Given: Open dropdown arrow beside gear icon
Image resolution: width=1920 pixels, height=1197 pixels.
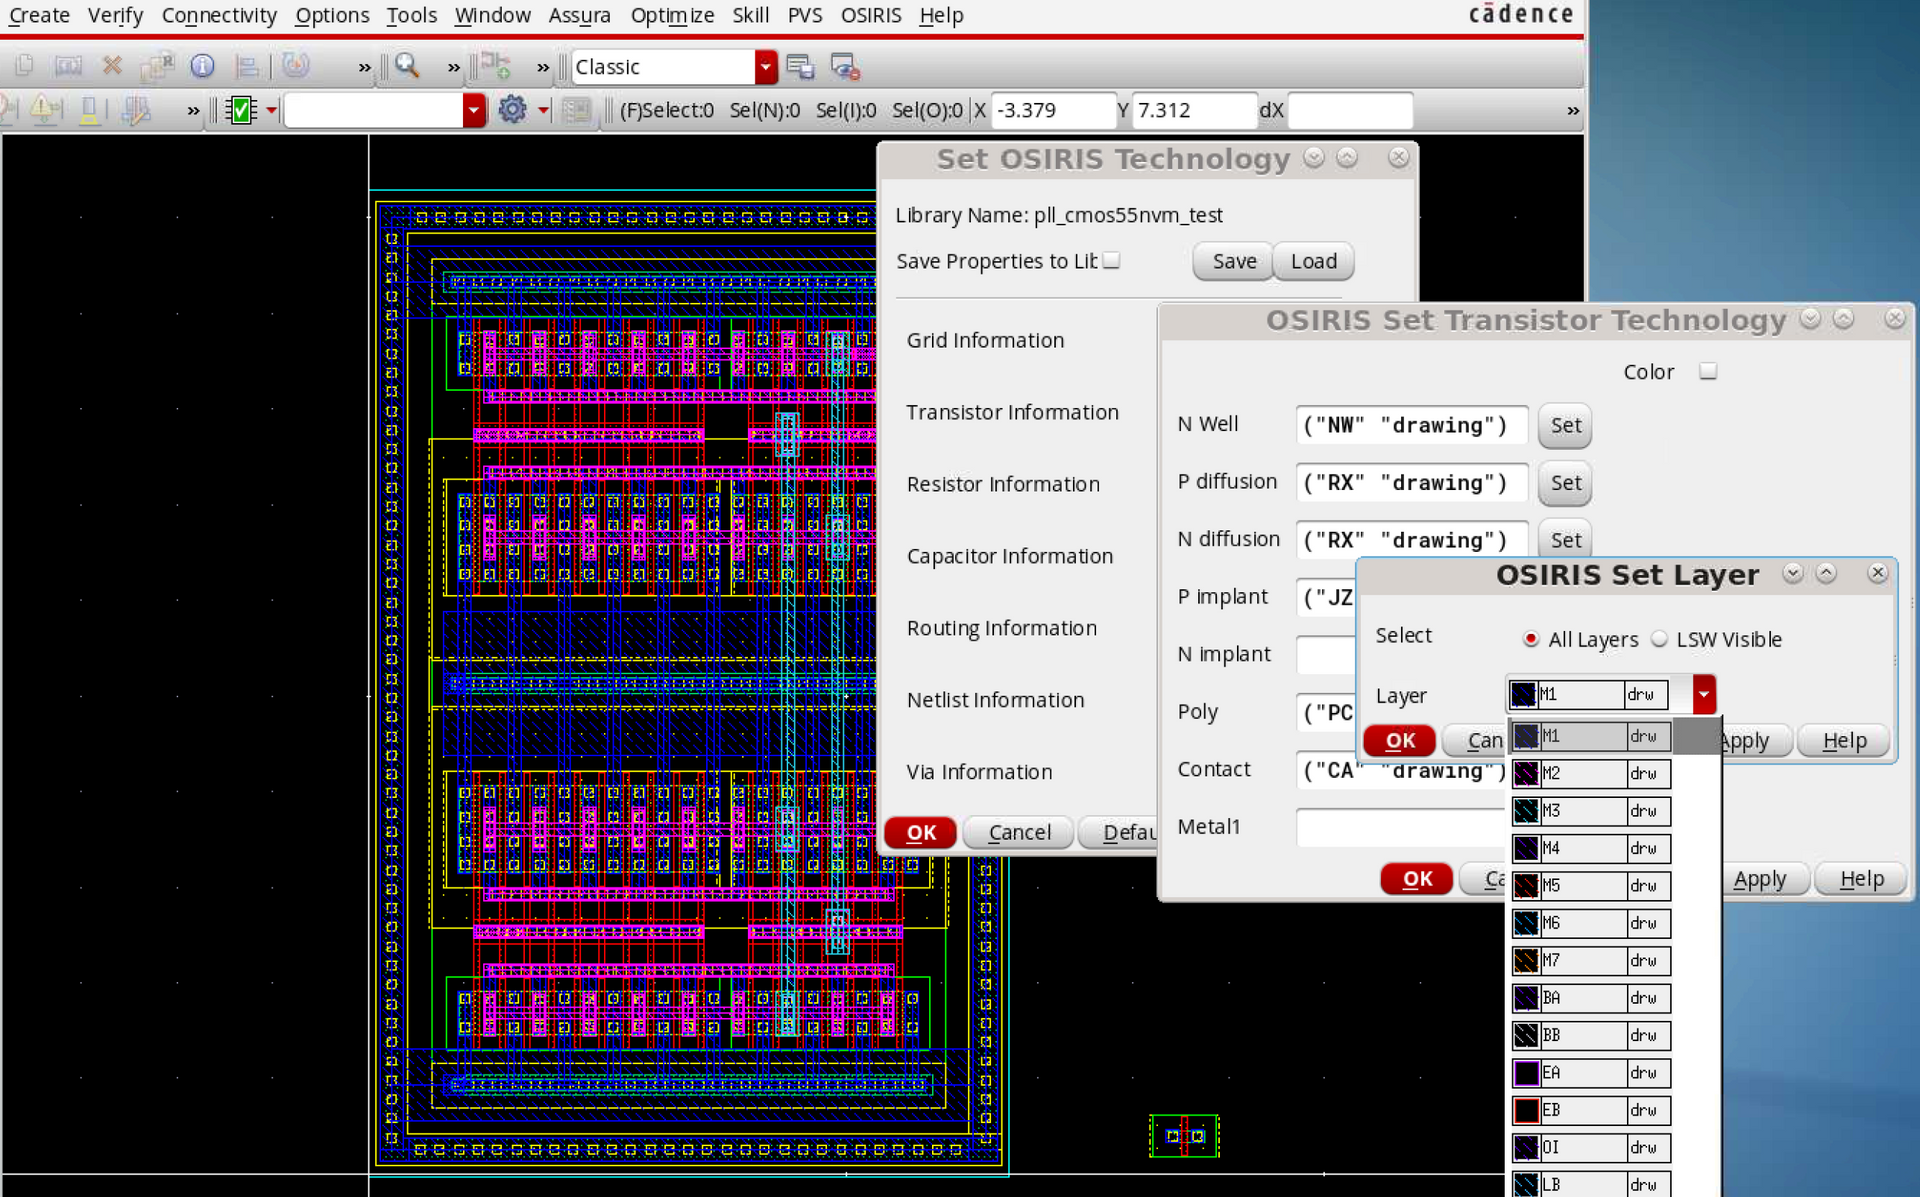Looking at the screenshot, I should 543,110.
